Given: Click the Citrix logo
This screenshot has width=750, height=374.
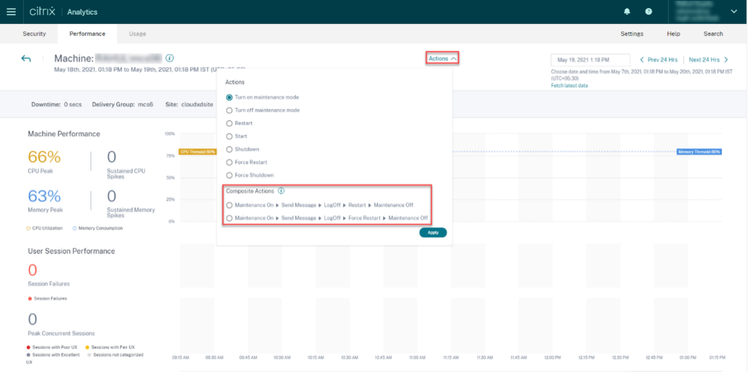Looking at the screenshot, I should click(42, 11).
